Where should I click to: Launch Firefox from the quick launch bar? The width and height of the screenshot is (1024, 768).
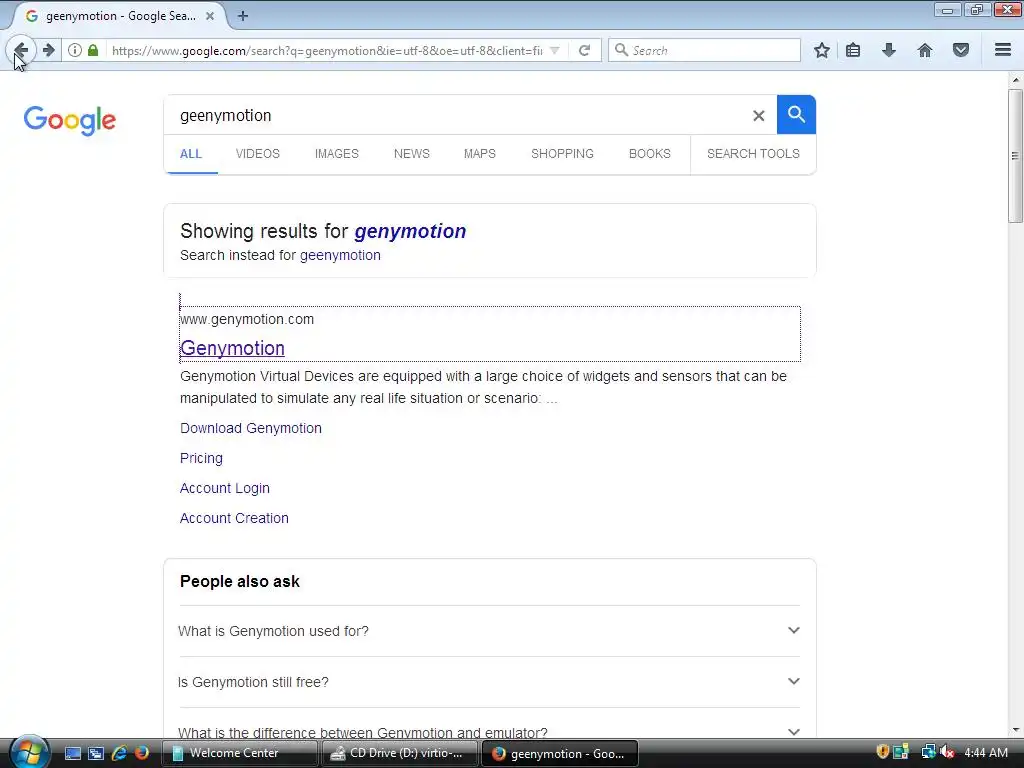click(x=142, y=753)
